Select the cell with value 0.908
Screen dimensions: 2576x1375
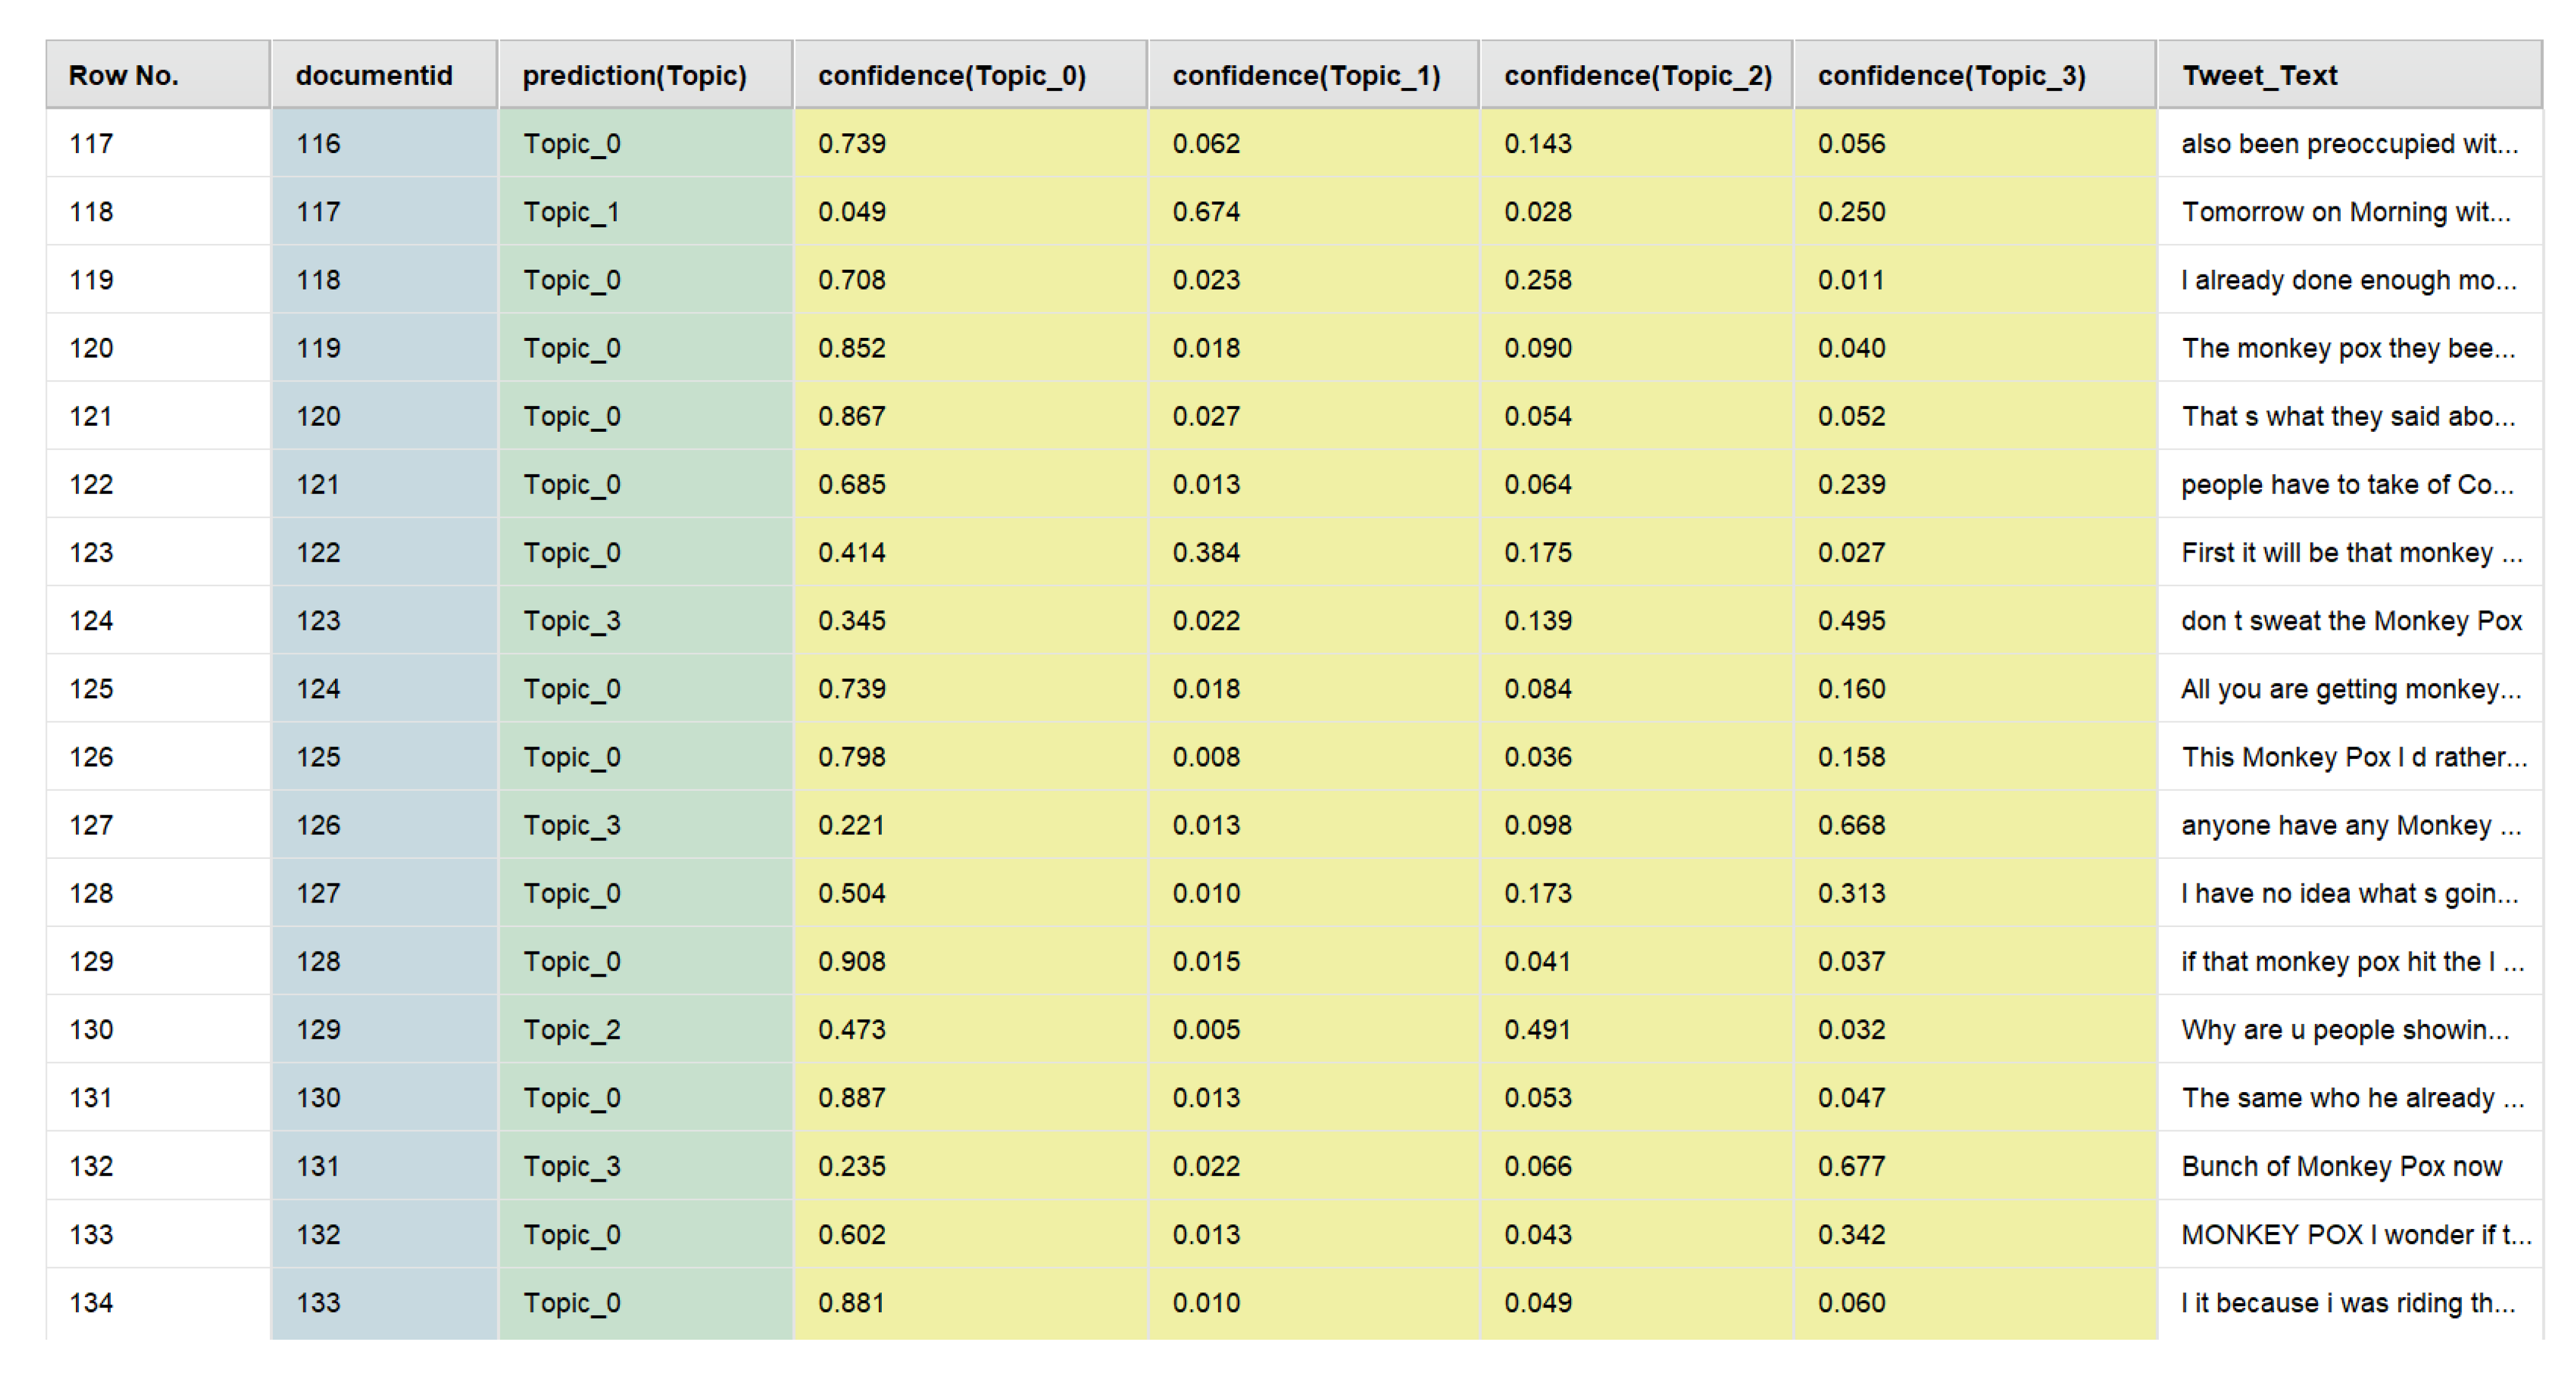pyautogui.click(x=851, y=962)
